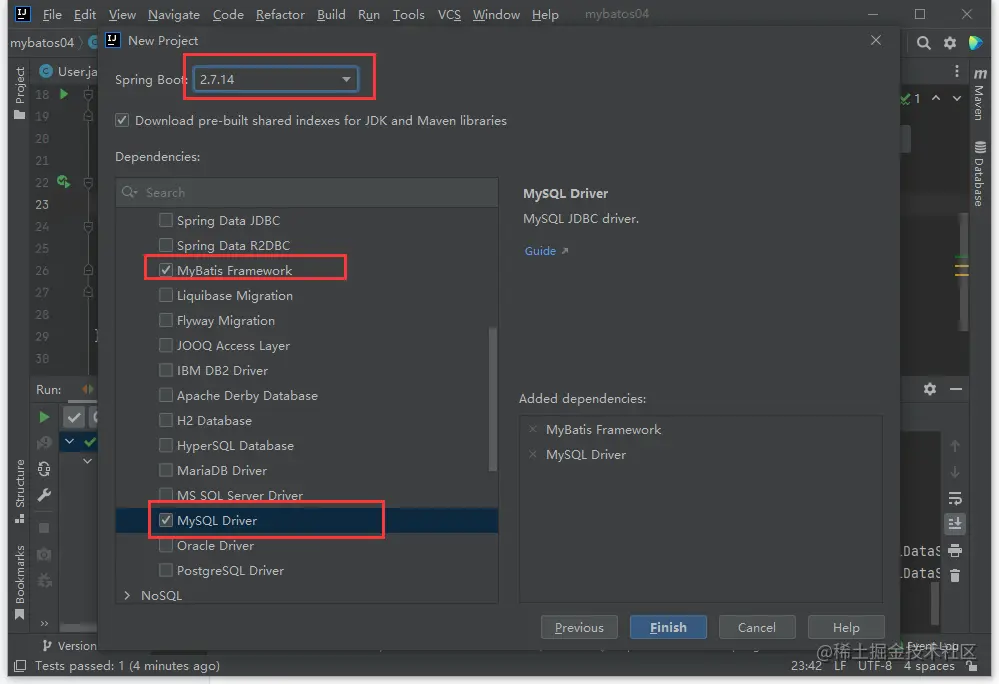Open the Structure tool window
Image resolution: width=999 pixels, height=684 pixels.
(x=20, y=491)
